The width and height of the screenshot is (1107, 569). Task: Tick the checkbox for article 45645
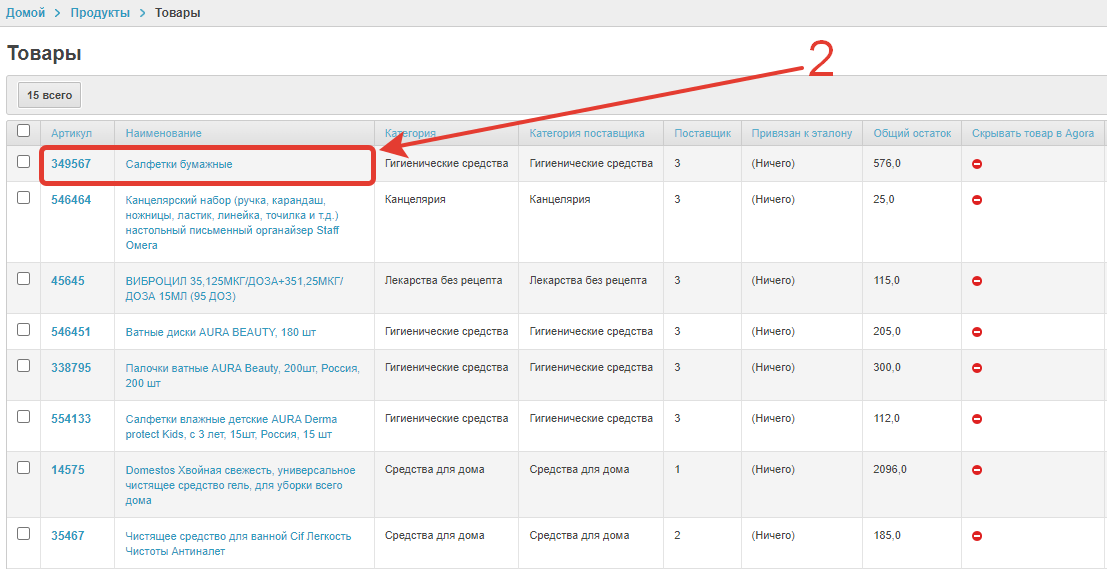point(23,279)
